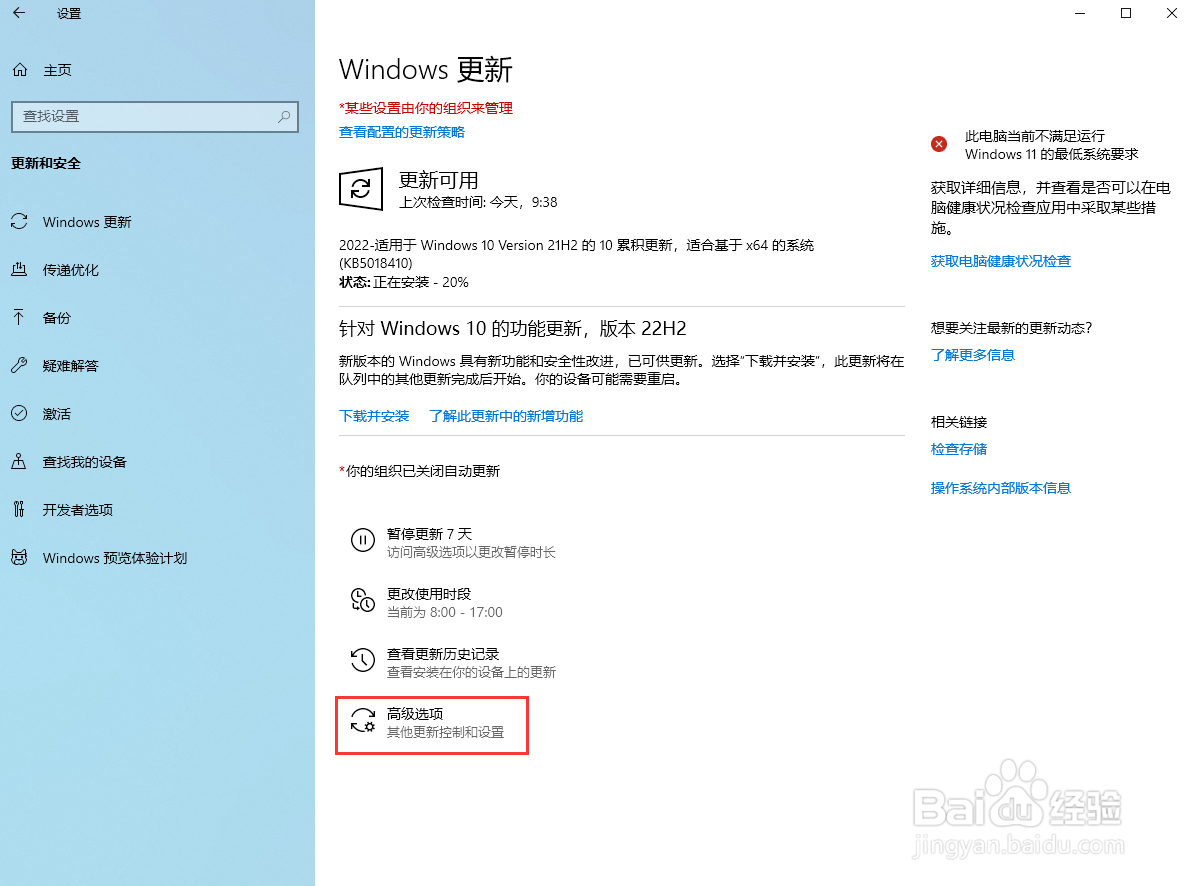
Task: Click the back arrow in Settings title bar
Action: [x=19, y=13]
